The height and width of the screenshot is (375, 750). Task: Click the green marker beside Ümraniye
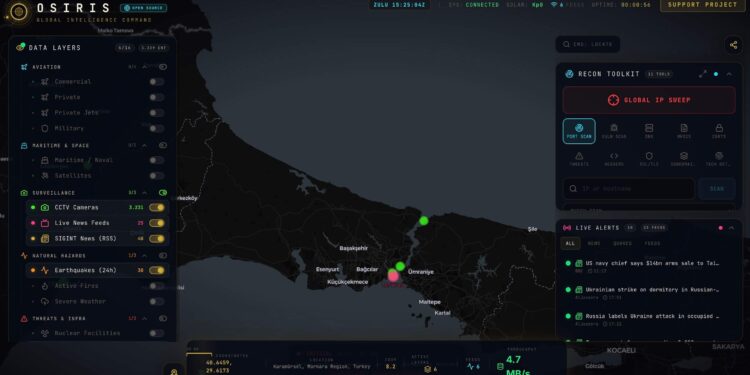pyautogui.click(x=400, y=266)
